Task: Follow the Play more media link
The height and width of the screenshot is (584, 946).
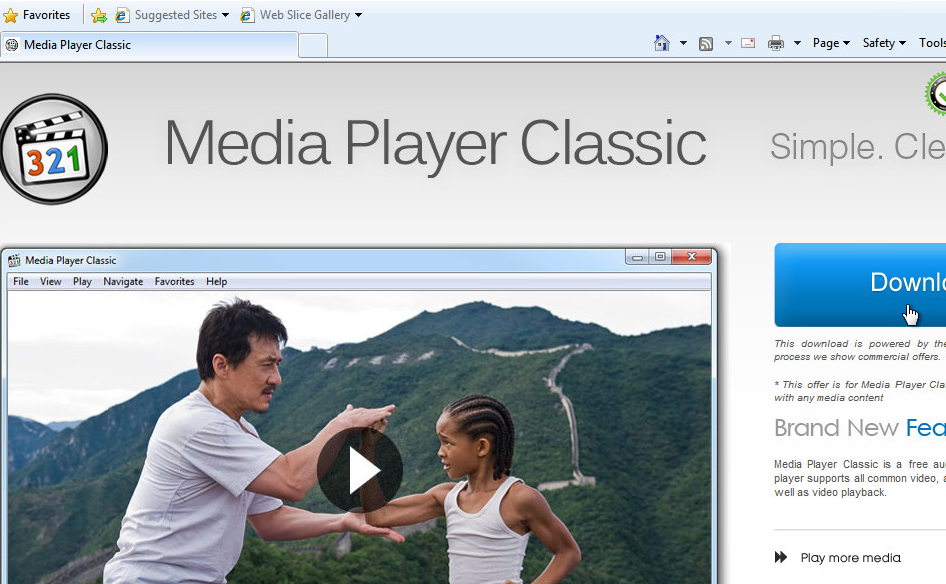Action: point(850,558)
